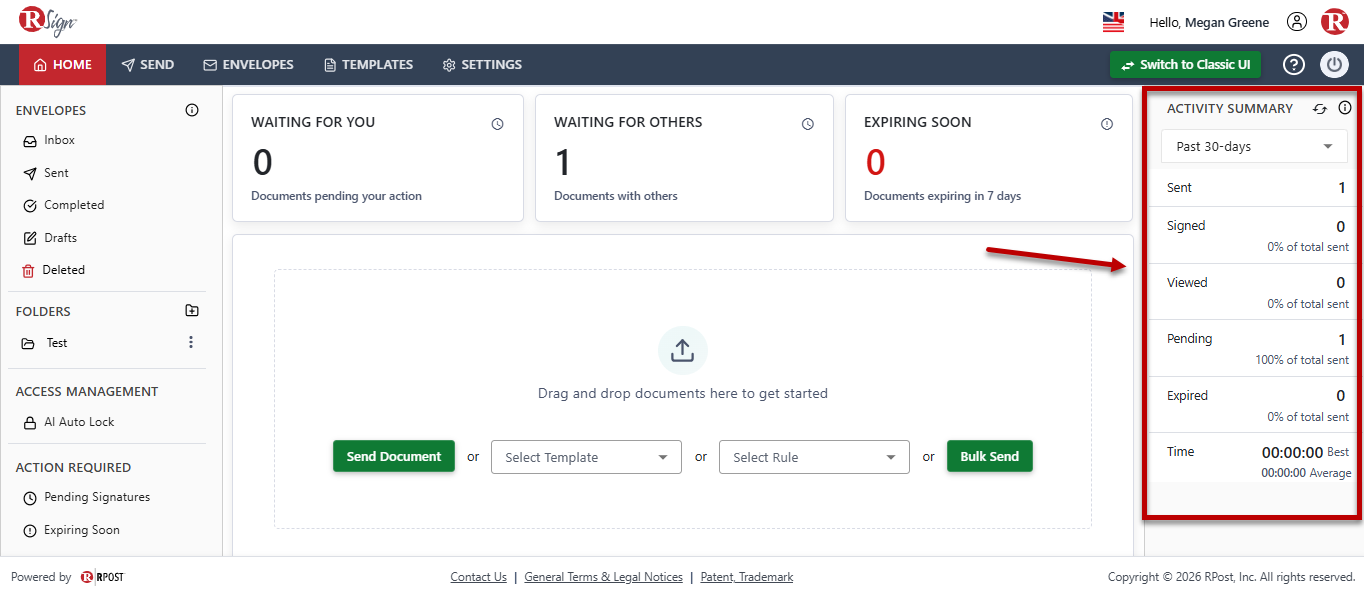Open the Envelopes tab in navigation bar
Viewport: 1364px width, 593px height.
248,65
